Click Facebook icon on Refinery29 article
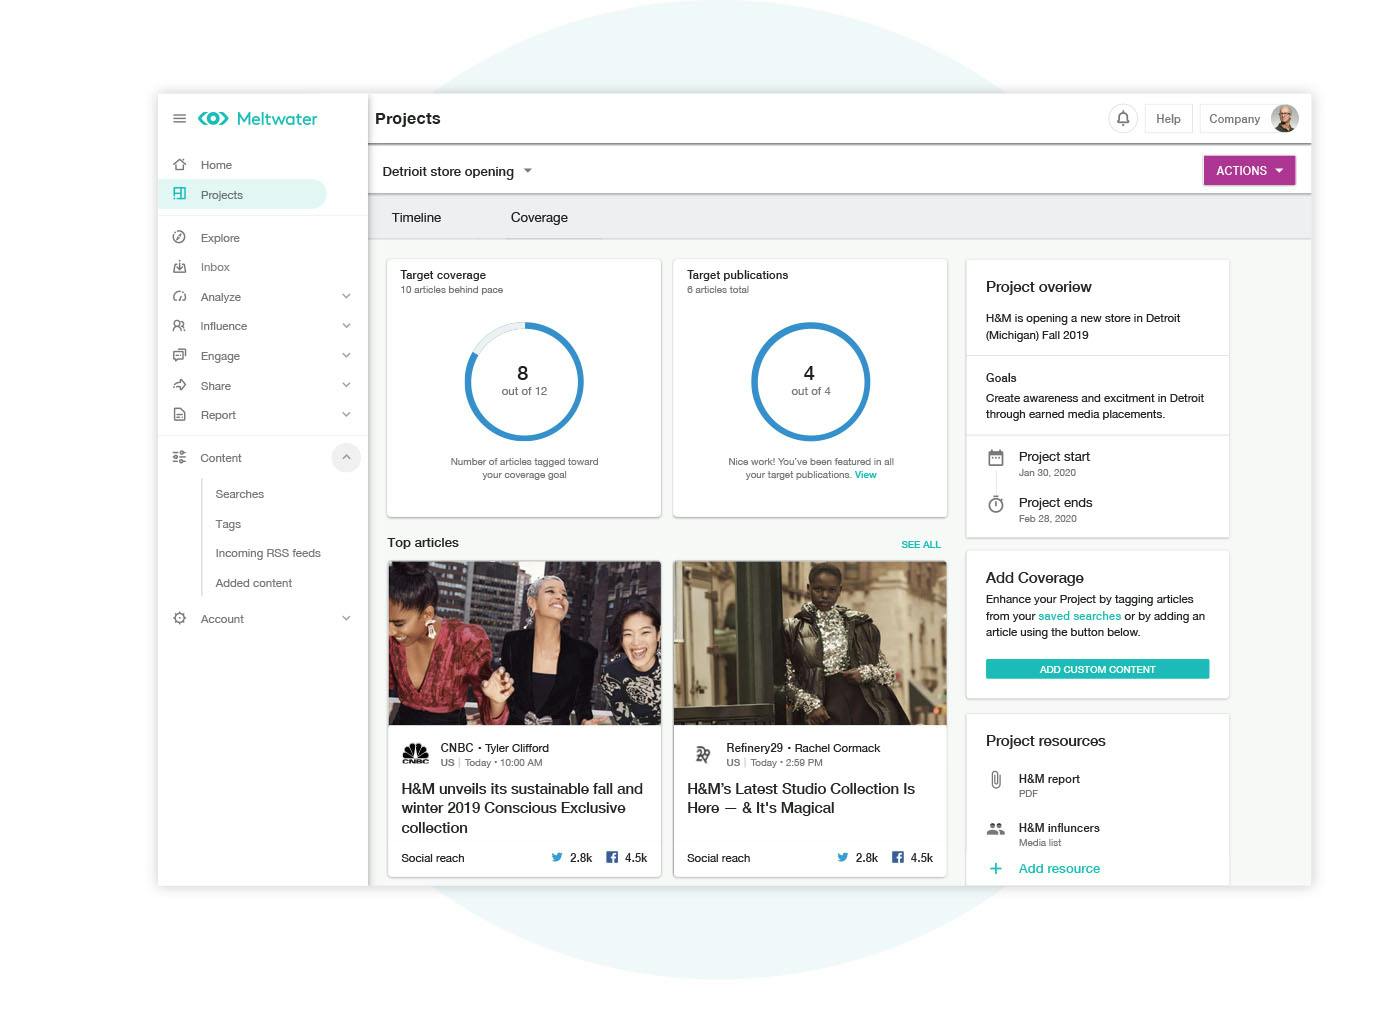 898,857
